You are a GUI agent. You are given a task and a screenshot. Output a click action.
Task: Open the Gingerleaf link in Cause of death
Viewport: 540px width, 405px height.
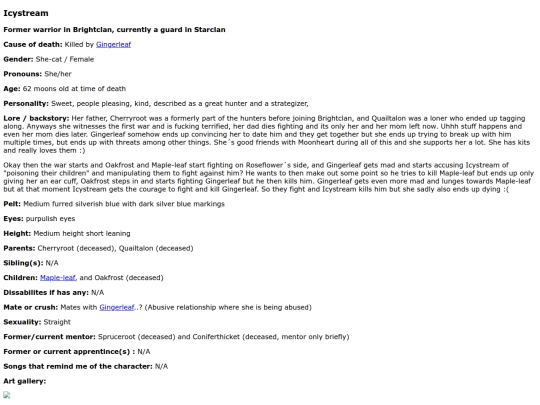pyautogui.click(x=113, y=44)
